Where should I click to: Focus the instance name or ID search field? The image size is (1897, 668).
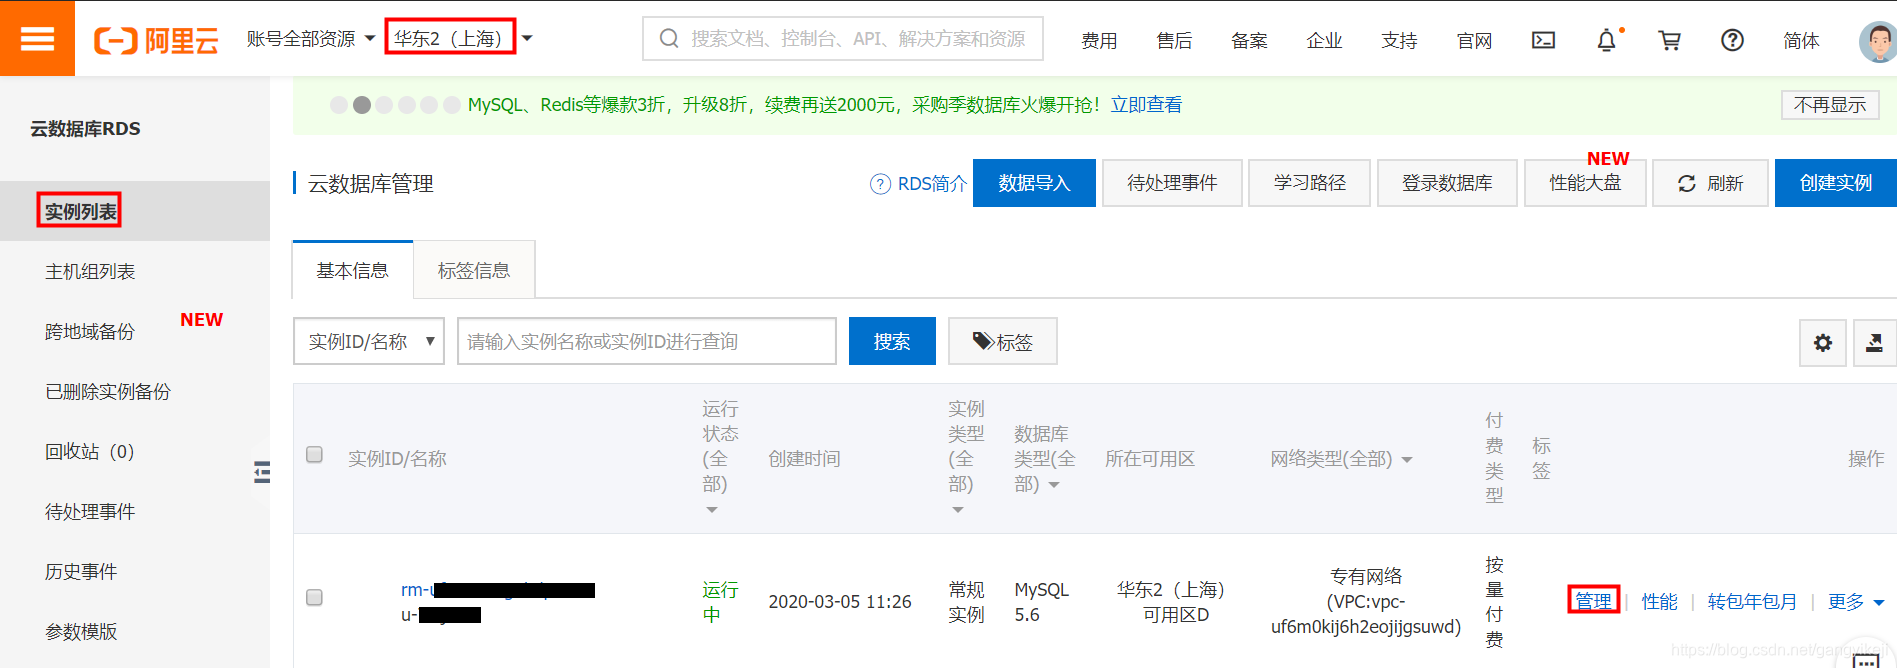click(647, 342)
